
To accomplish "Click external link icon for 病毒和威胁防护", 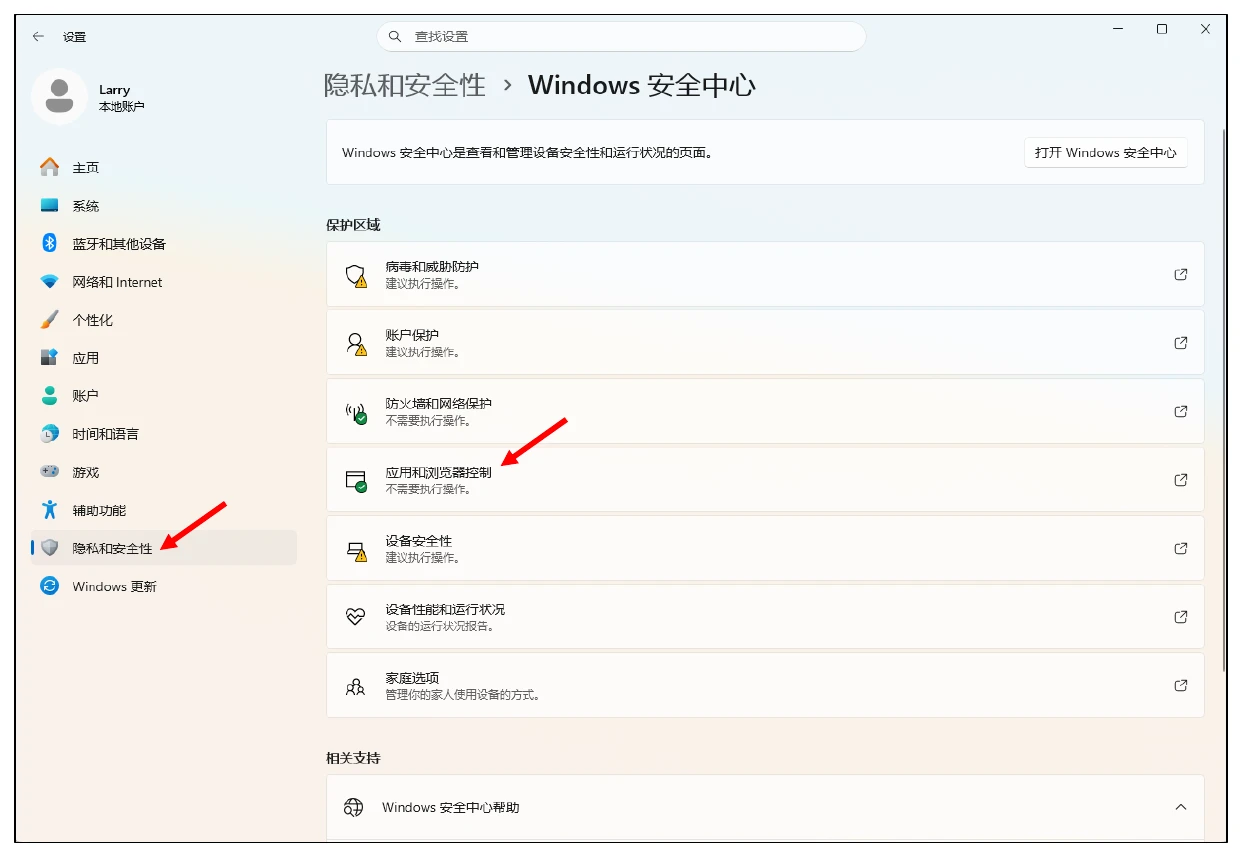I will [x=1181, y=274].
